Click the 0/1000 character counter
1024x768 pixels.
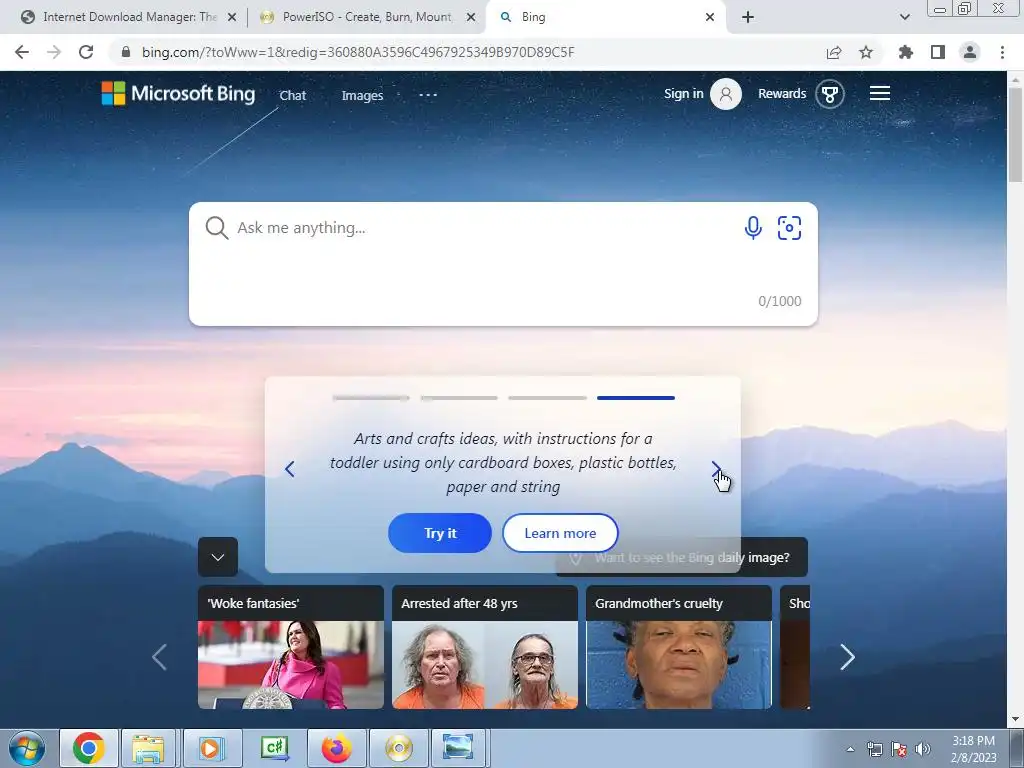tap(779, 301)
